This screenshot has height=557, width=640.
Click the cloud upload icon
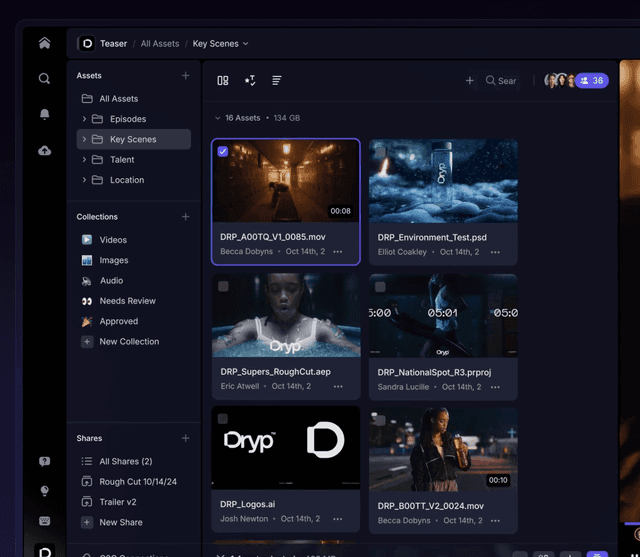coord(44,150)
